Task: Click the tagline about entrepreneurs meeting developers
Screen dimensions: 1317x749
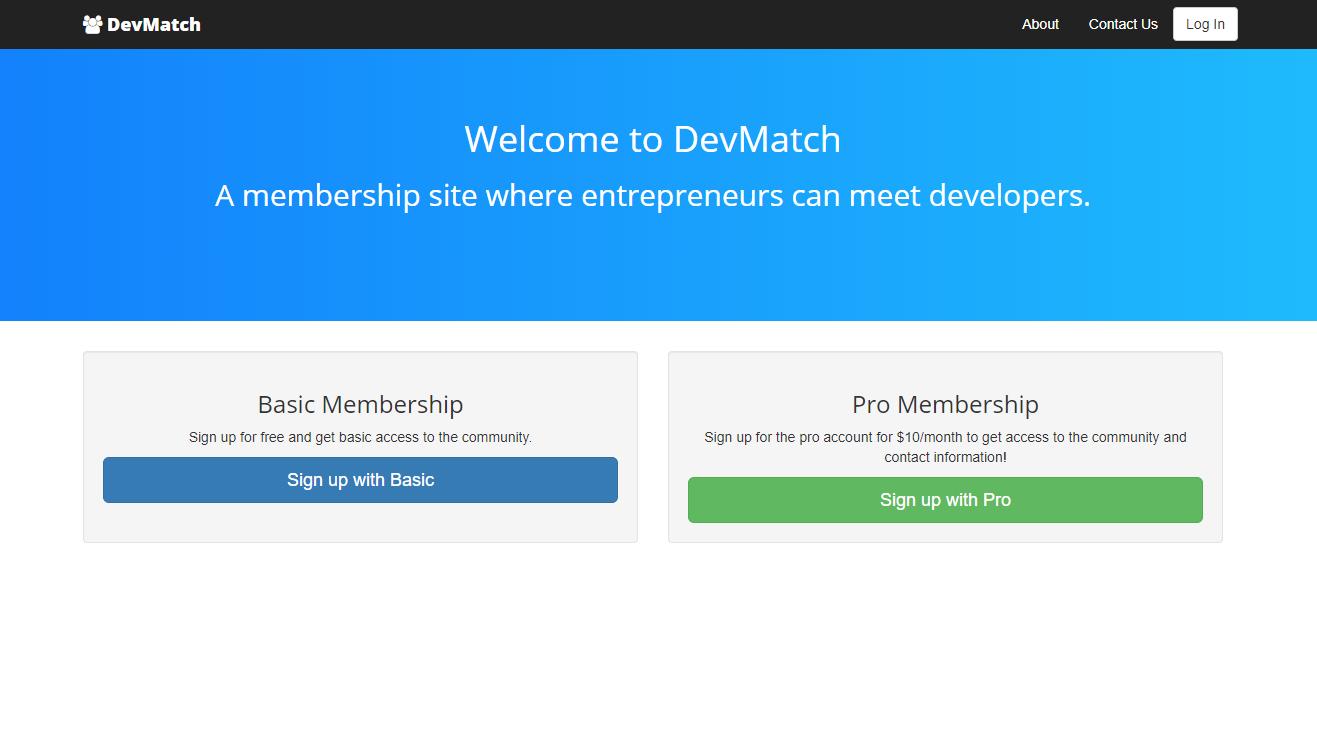Action: point(652,195)
